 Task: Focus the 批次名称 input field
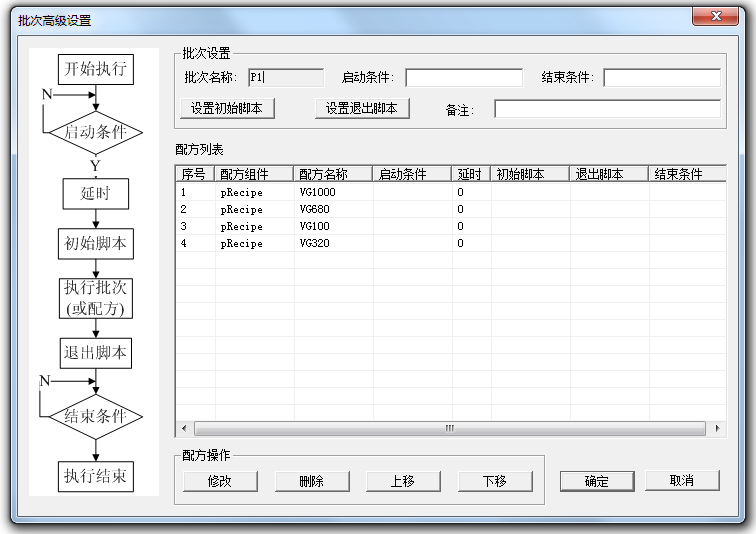pyautogui.click(x=286, y=78)
